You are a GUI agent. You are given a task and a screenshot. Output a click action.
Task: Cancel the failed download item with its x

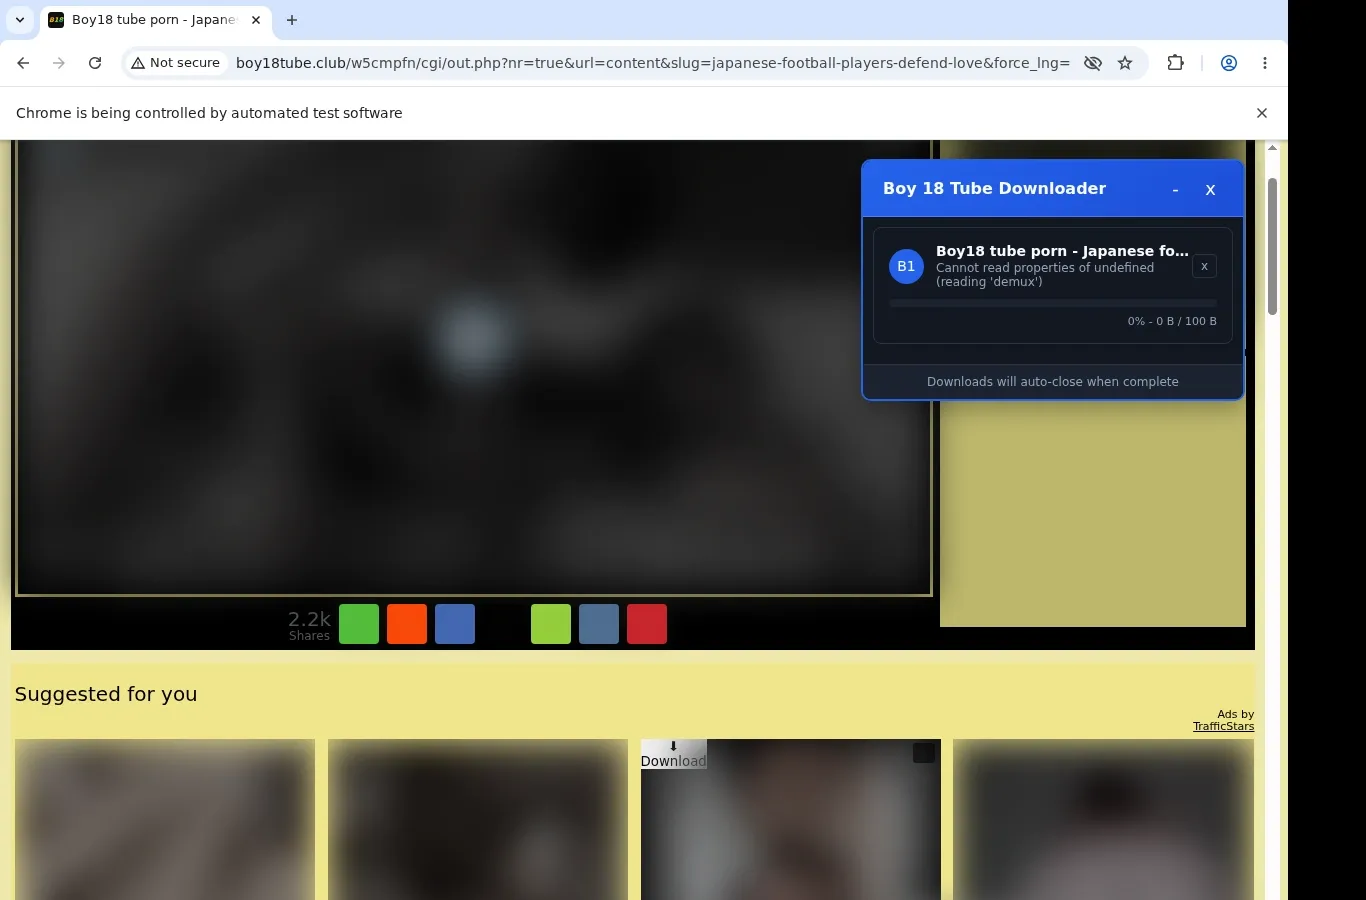tap(1204, 266)
